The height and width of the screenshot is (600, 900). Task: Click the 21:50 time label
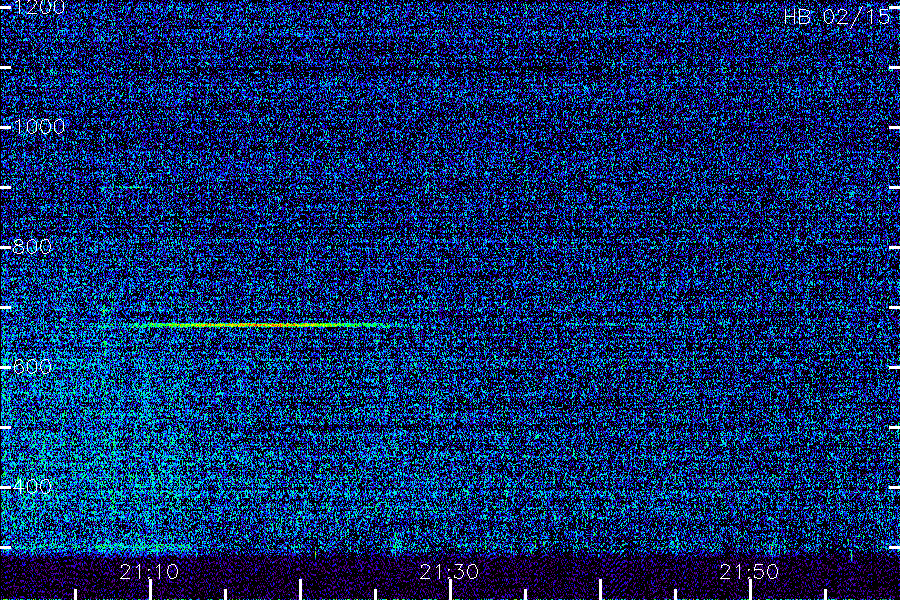tap(749, 572)
